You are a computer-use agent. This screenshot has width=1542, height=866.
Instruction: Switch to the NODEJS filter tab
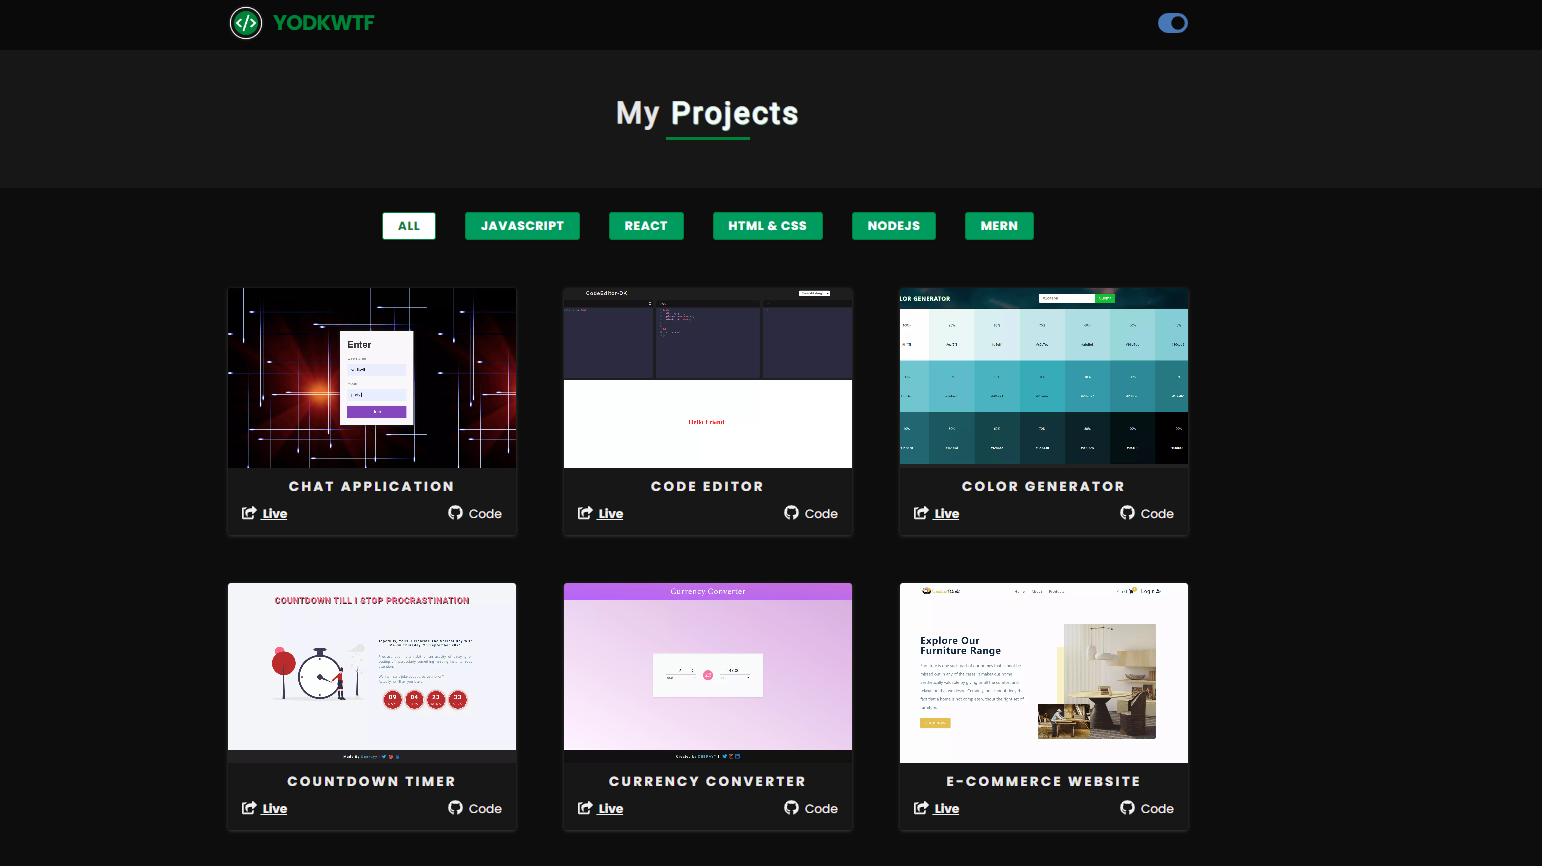coord(893,226)
